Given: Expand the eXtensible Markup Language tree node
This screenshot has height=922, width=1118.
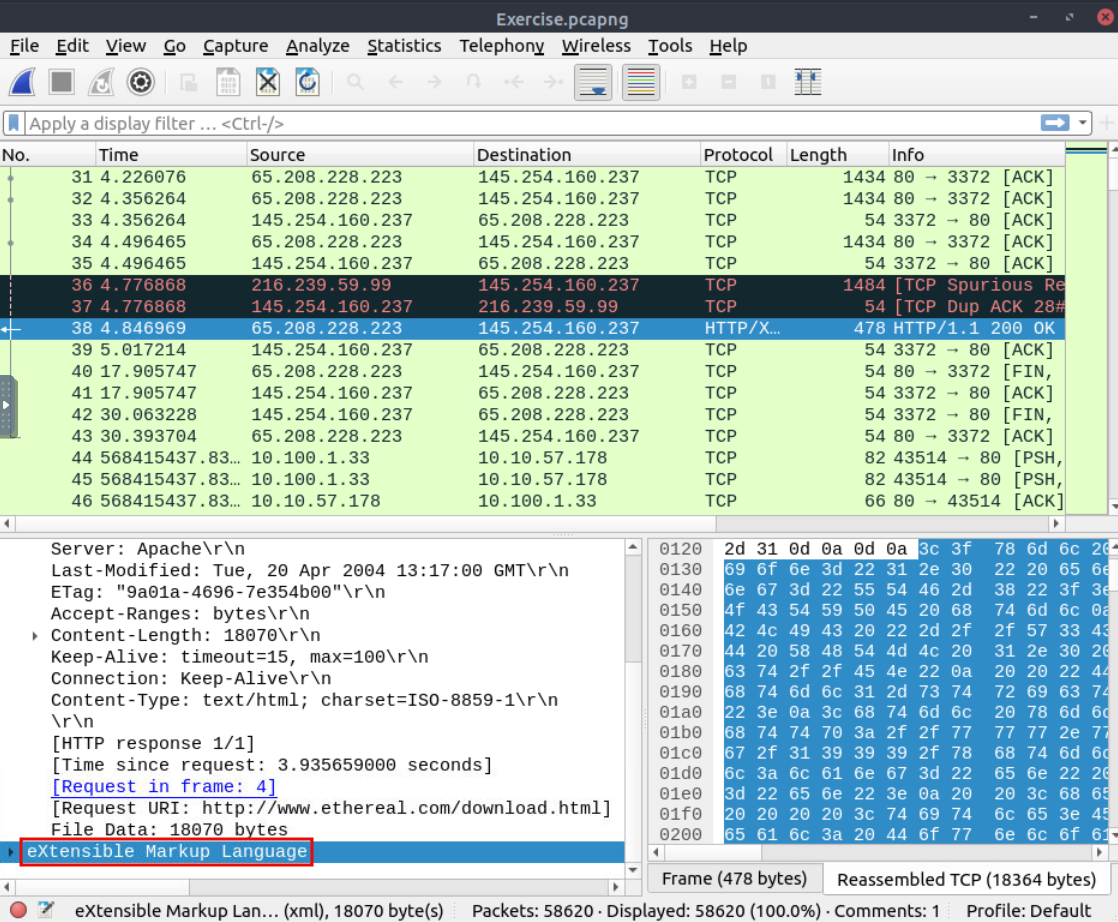Looking at the screenshot, I should coord(11,852).
